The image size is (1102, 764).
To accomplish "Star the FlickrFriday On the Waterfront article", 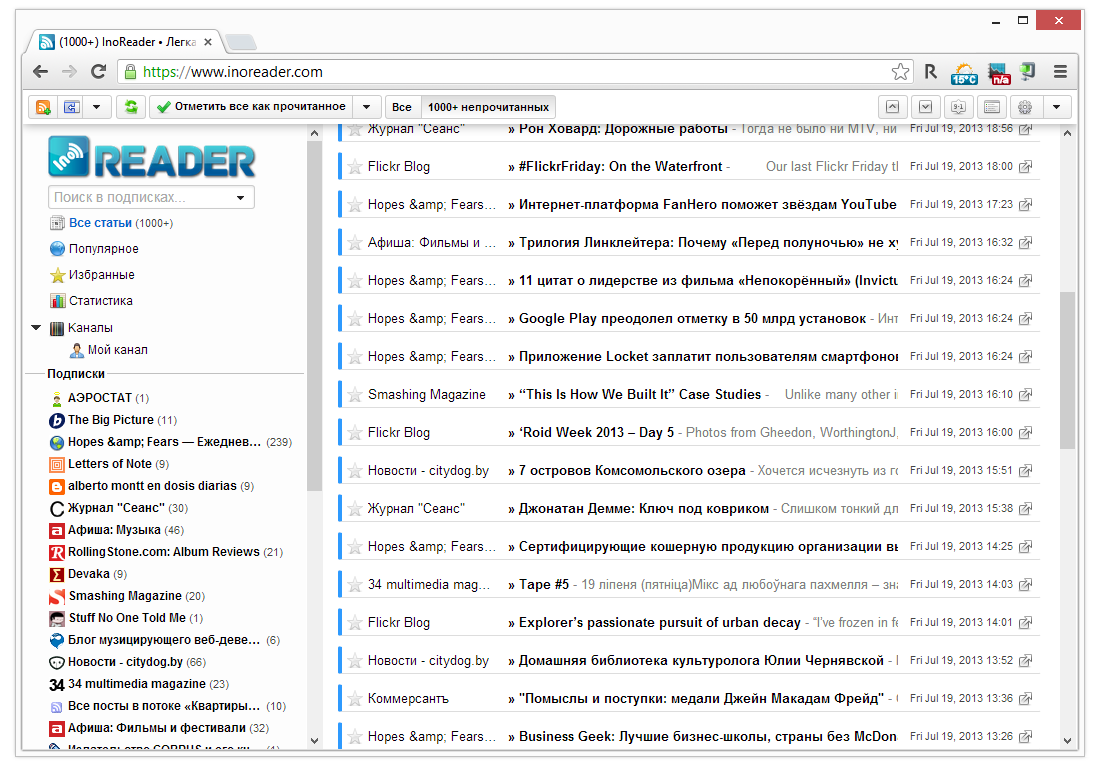I will [x=355, y=167].
